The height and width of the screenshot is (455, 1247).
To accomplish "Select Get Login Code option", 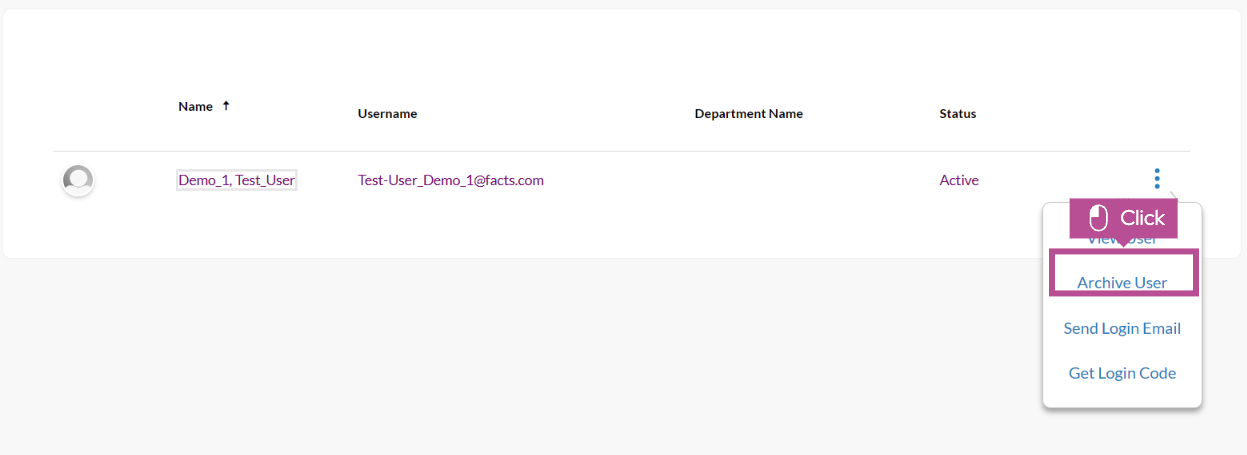I will click(x=1122, y=373).
